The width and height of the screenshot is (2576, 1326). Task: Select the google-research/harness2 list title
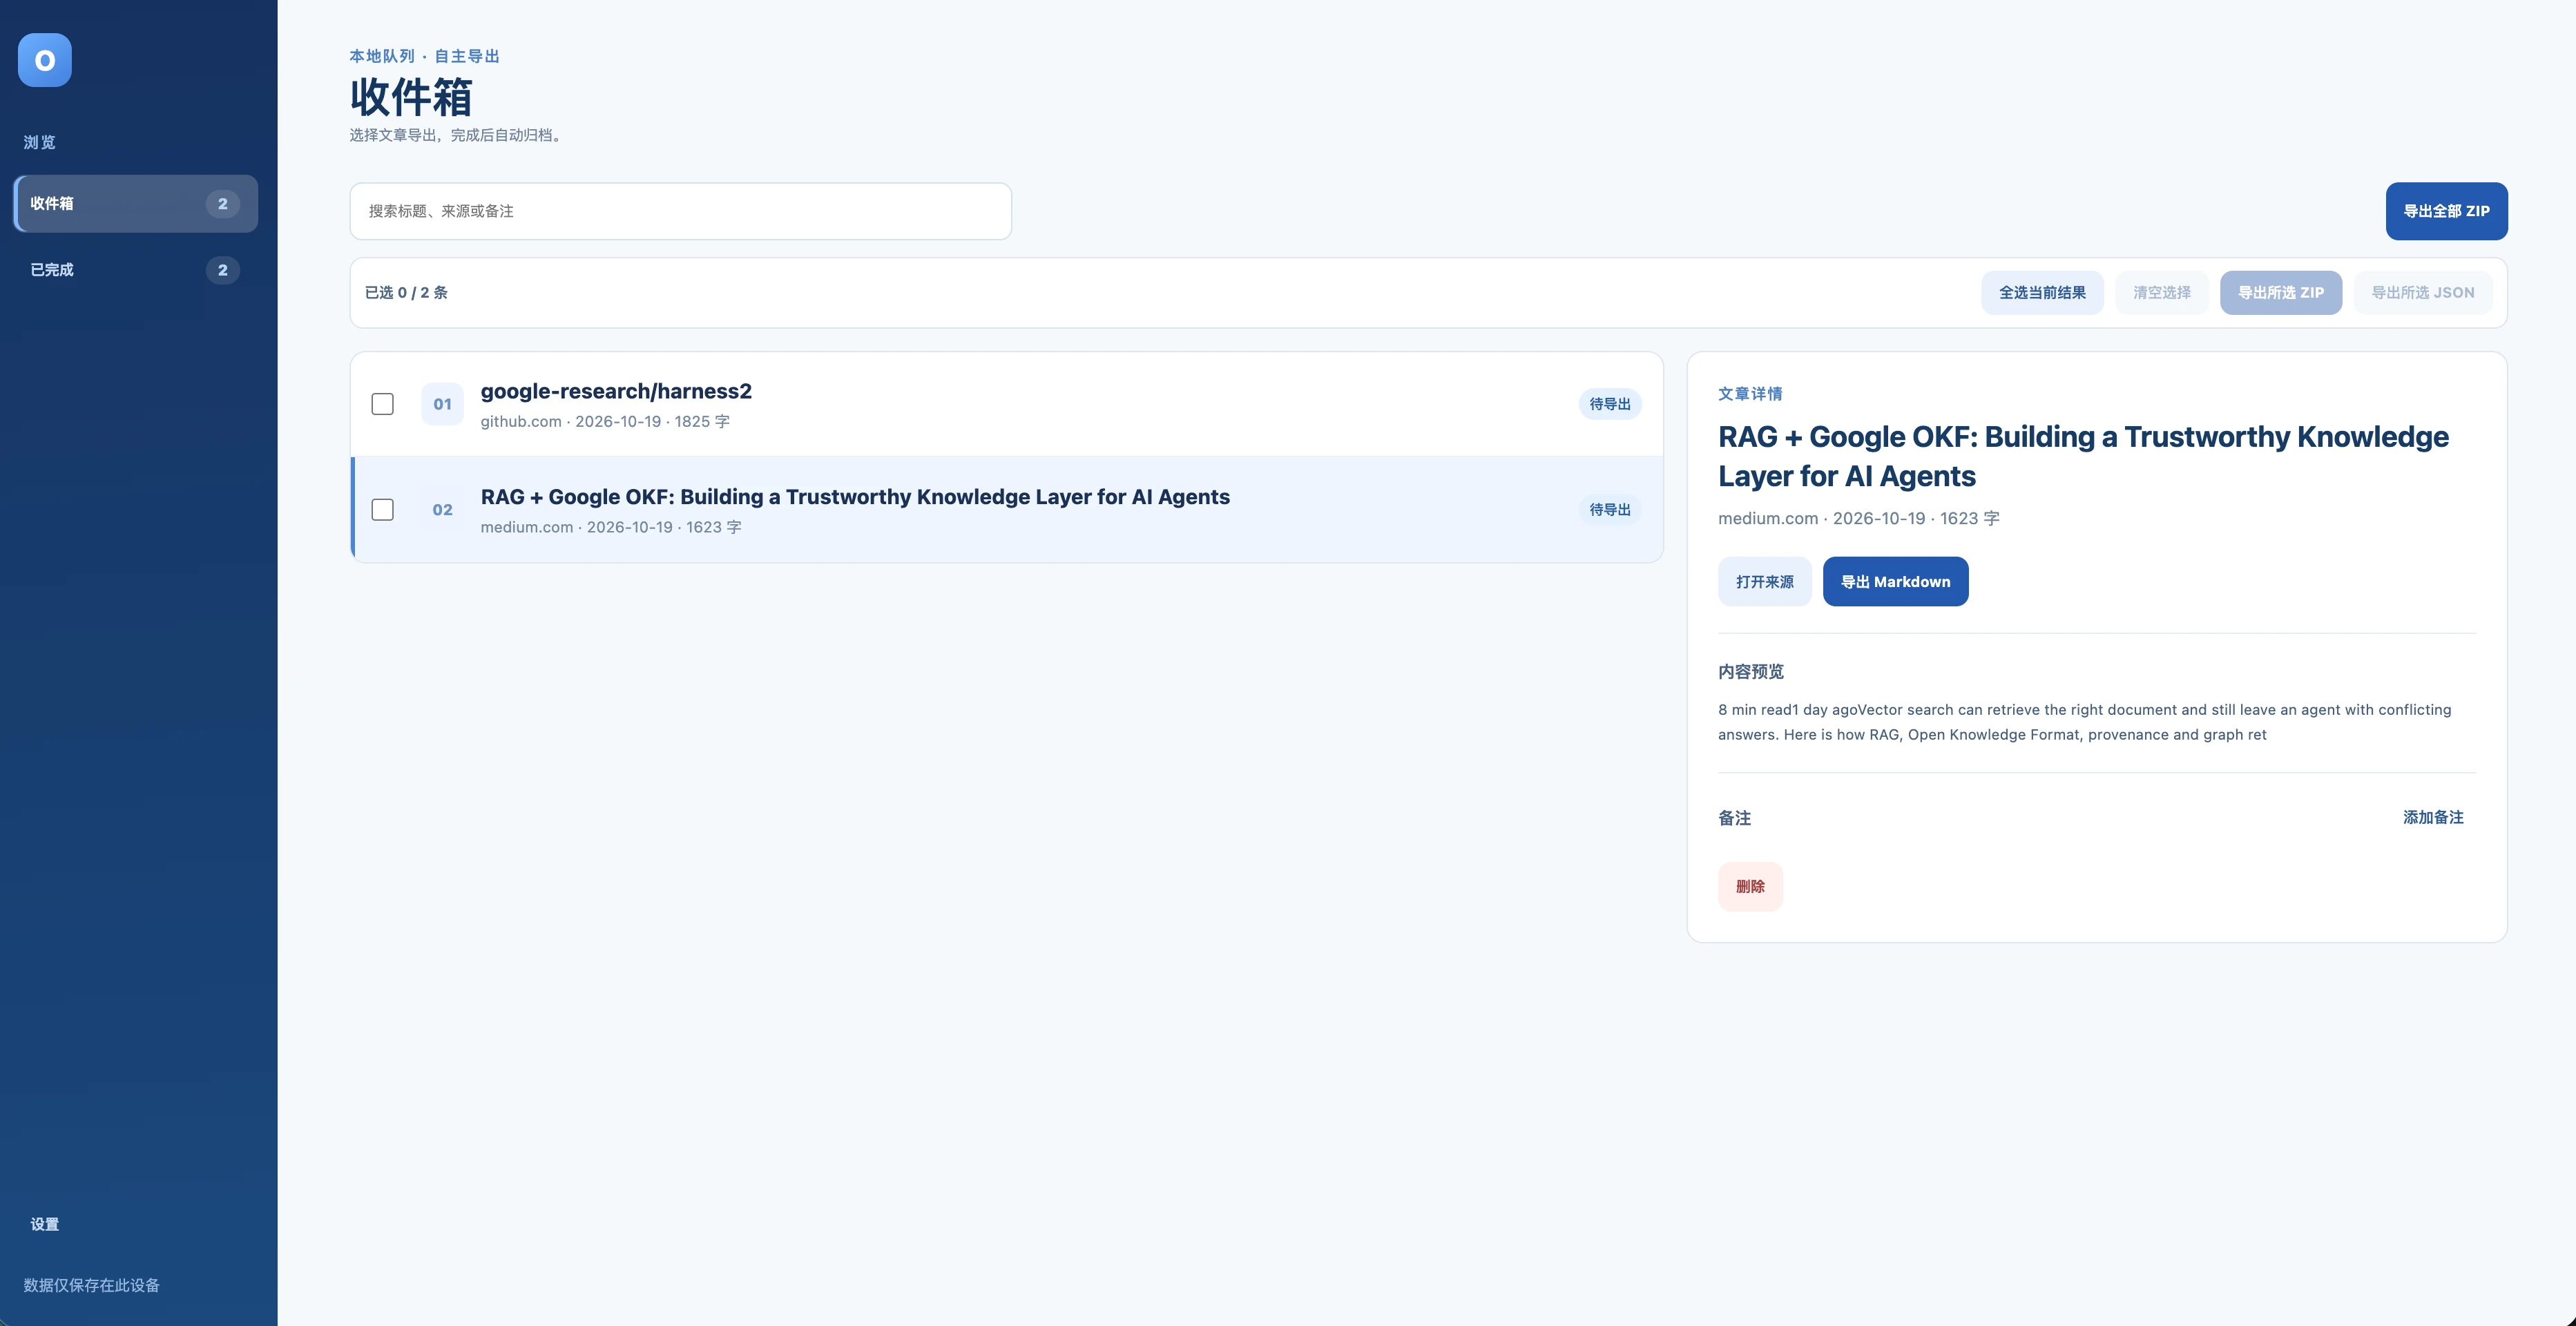(616, 391)
